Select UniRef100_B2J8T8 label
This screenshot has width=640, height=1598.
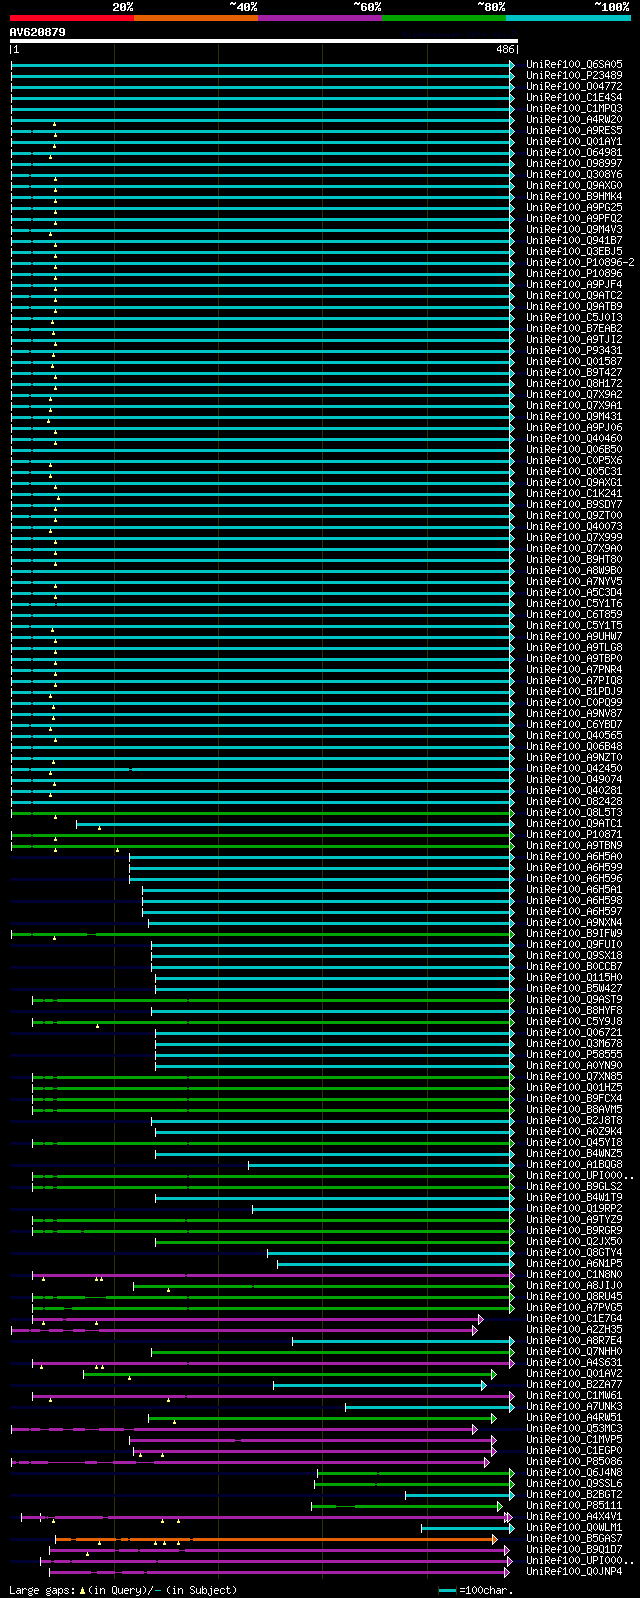(x=574, y=1120)
